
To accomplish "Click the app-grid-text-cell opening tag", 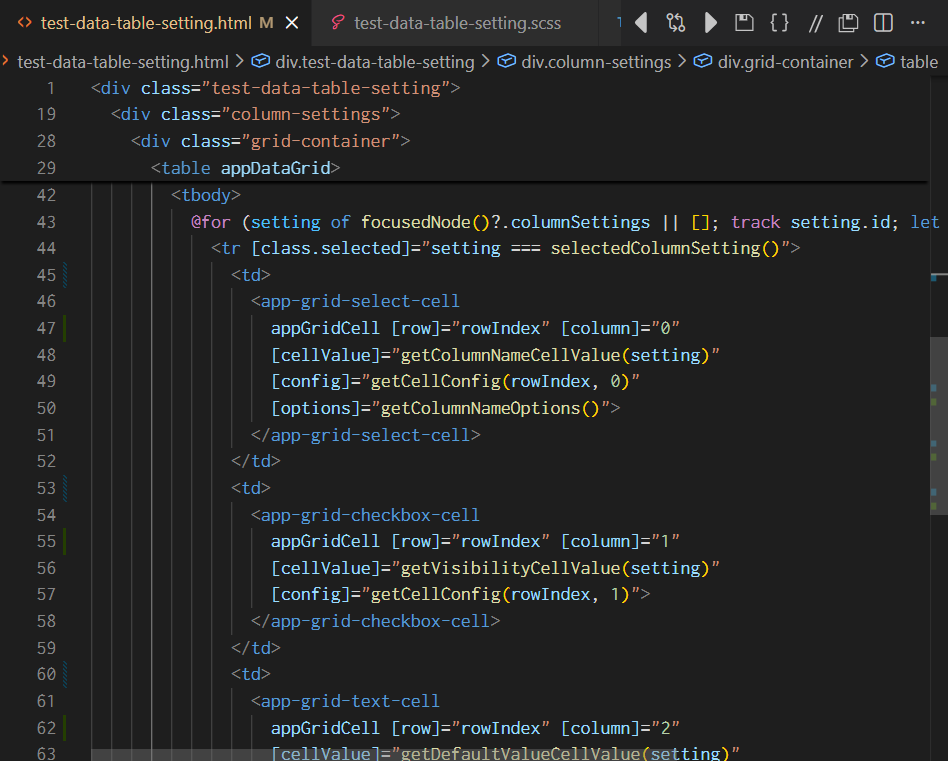I will tap(345, 701).
